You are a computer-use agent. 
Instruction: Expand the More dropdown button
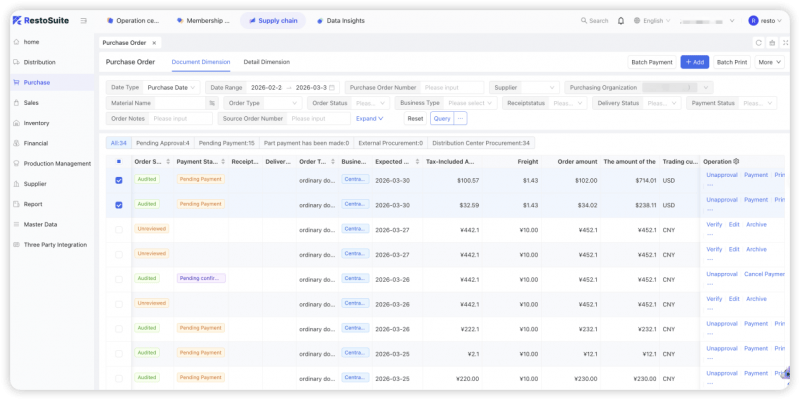pos(769,62)
